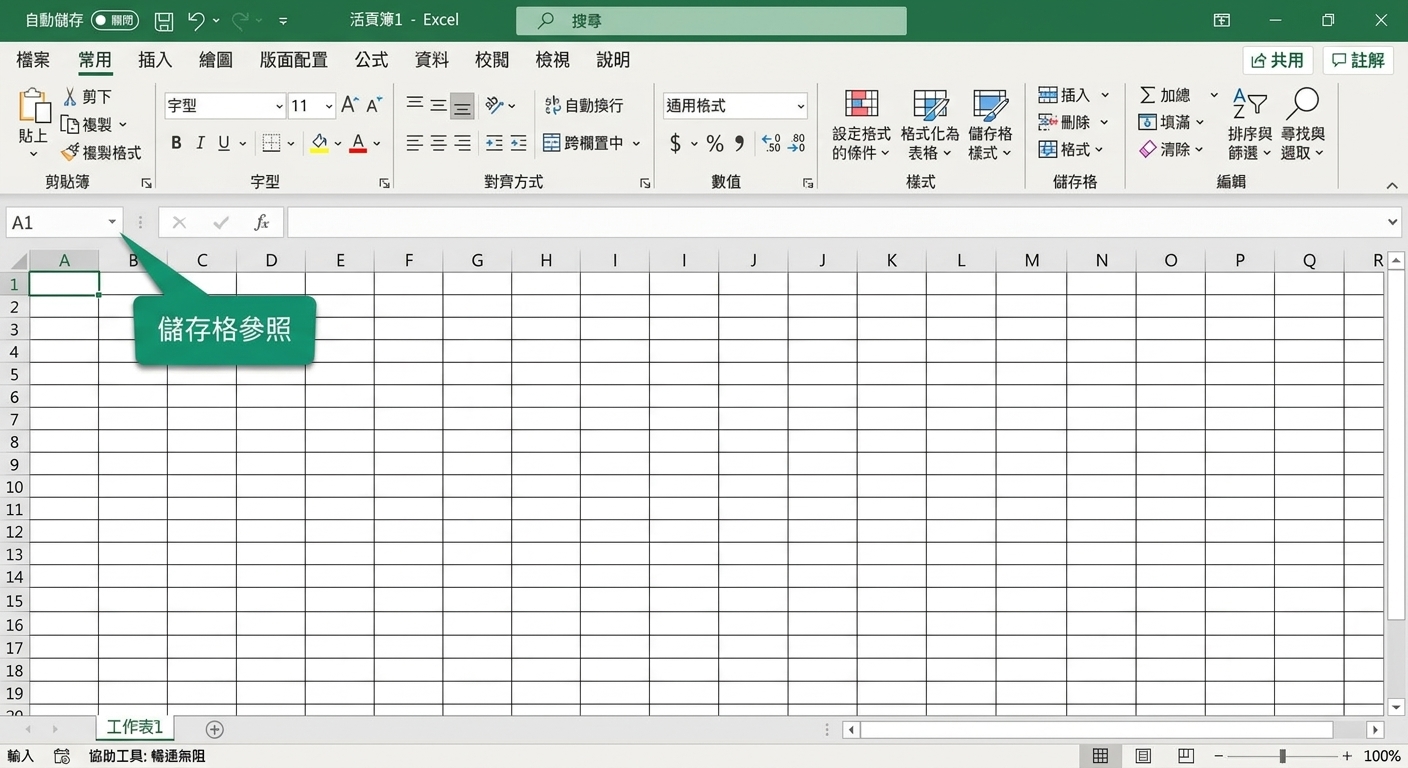Click the decrease decimal icon
1408x768 pixels.
tap(796, 143)
